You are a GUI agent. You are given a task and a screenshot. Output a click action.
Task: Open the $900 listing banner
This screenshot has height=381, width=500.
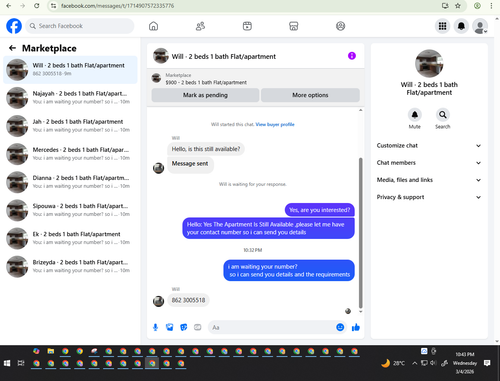(255, 79)
